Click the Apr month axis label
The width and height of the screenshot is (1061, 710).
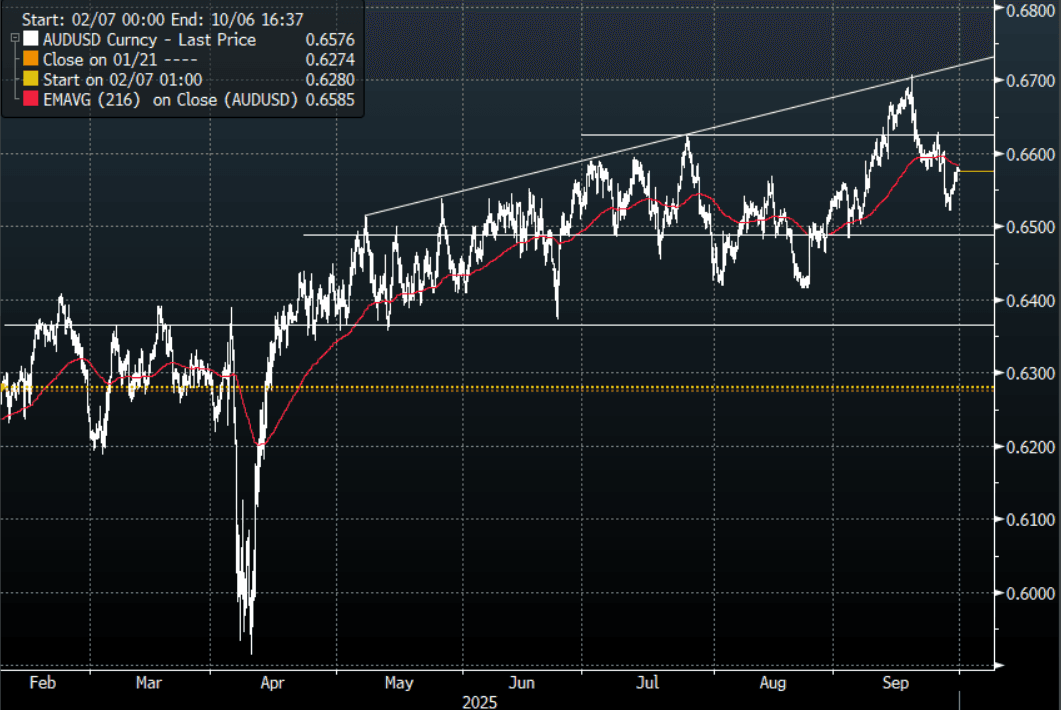(272, 683)
